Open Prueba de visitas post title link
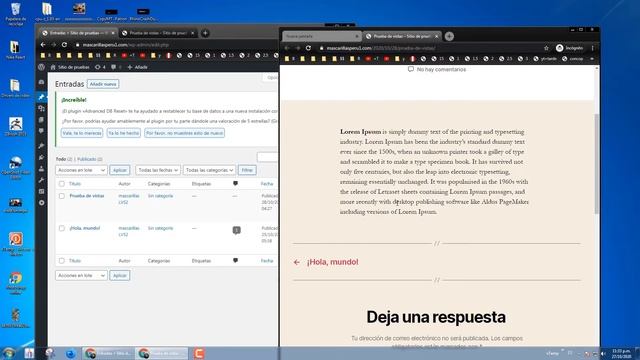Image resolution: width=640 pixels, height=360 pixels. (x=87, y=196)
